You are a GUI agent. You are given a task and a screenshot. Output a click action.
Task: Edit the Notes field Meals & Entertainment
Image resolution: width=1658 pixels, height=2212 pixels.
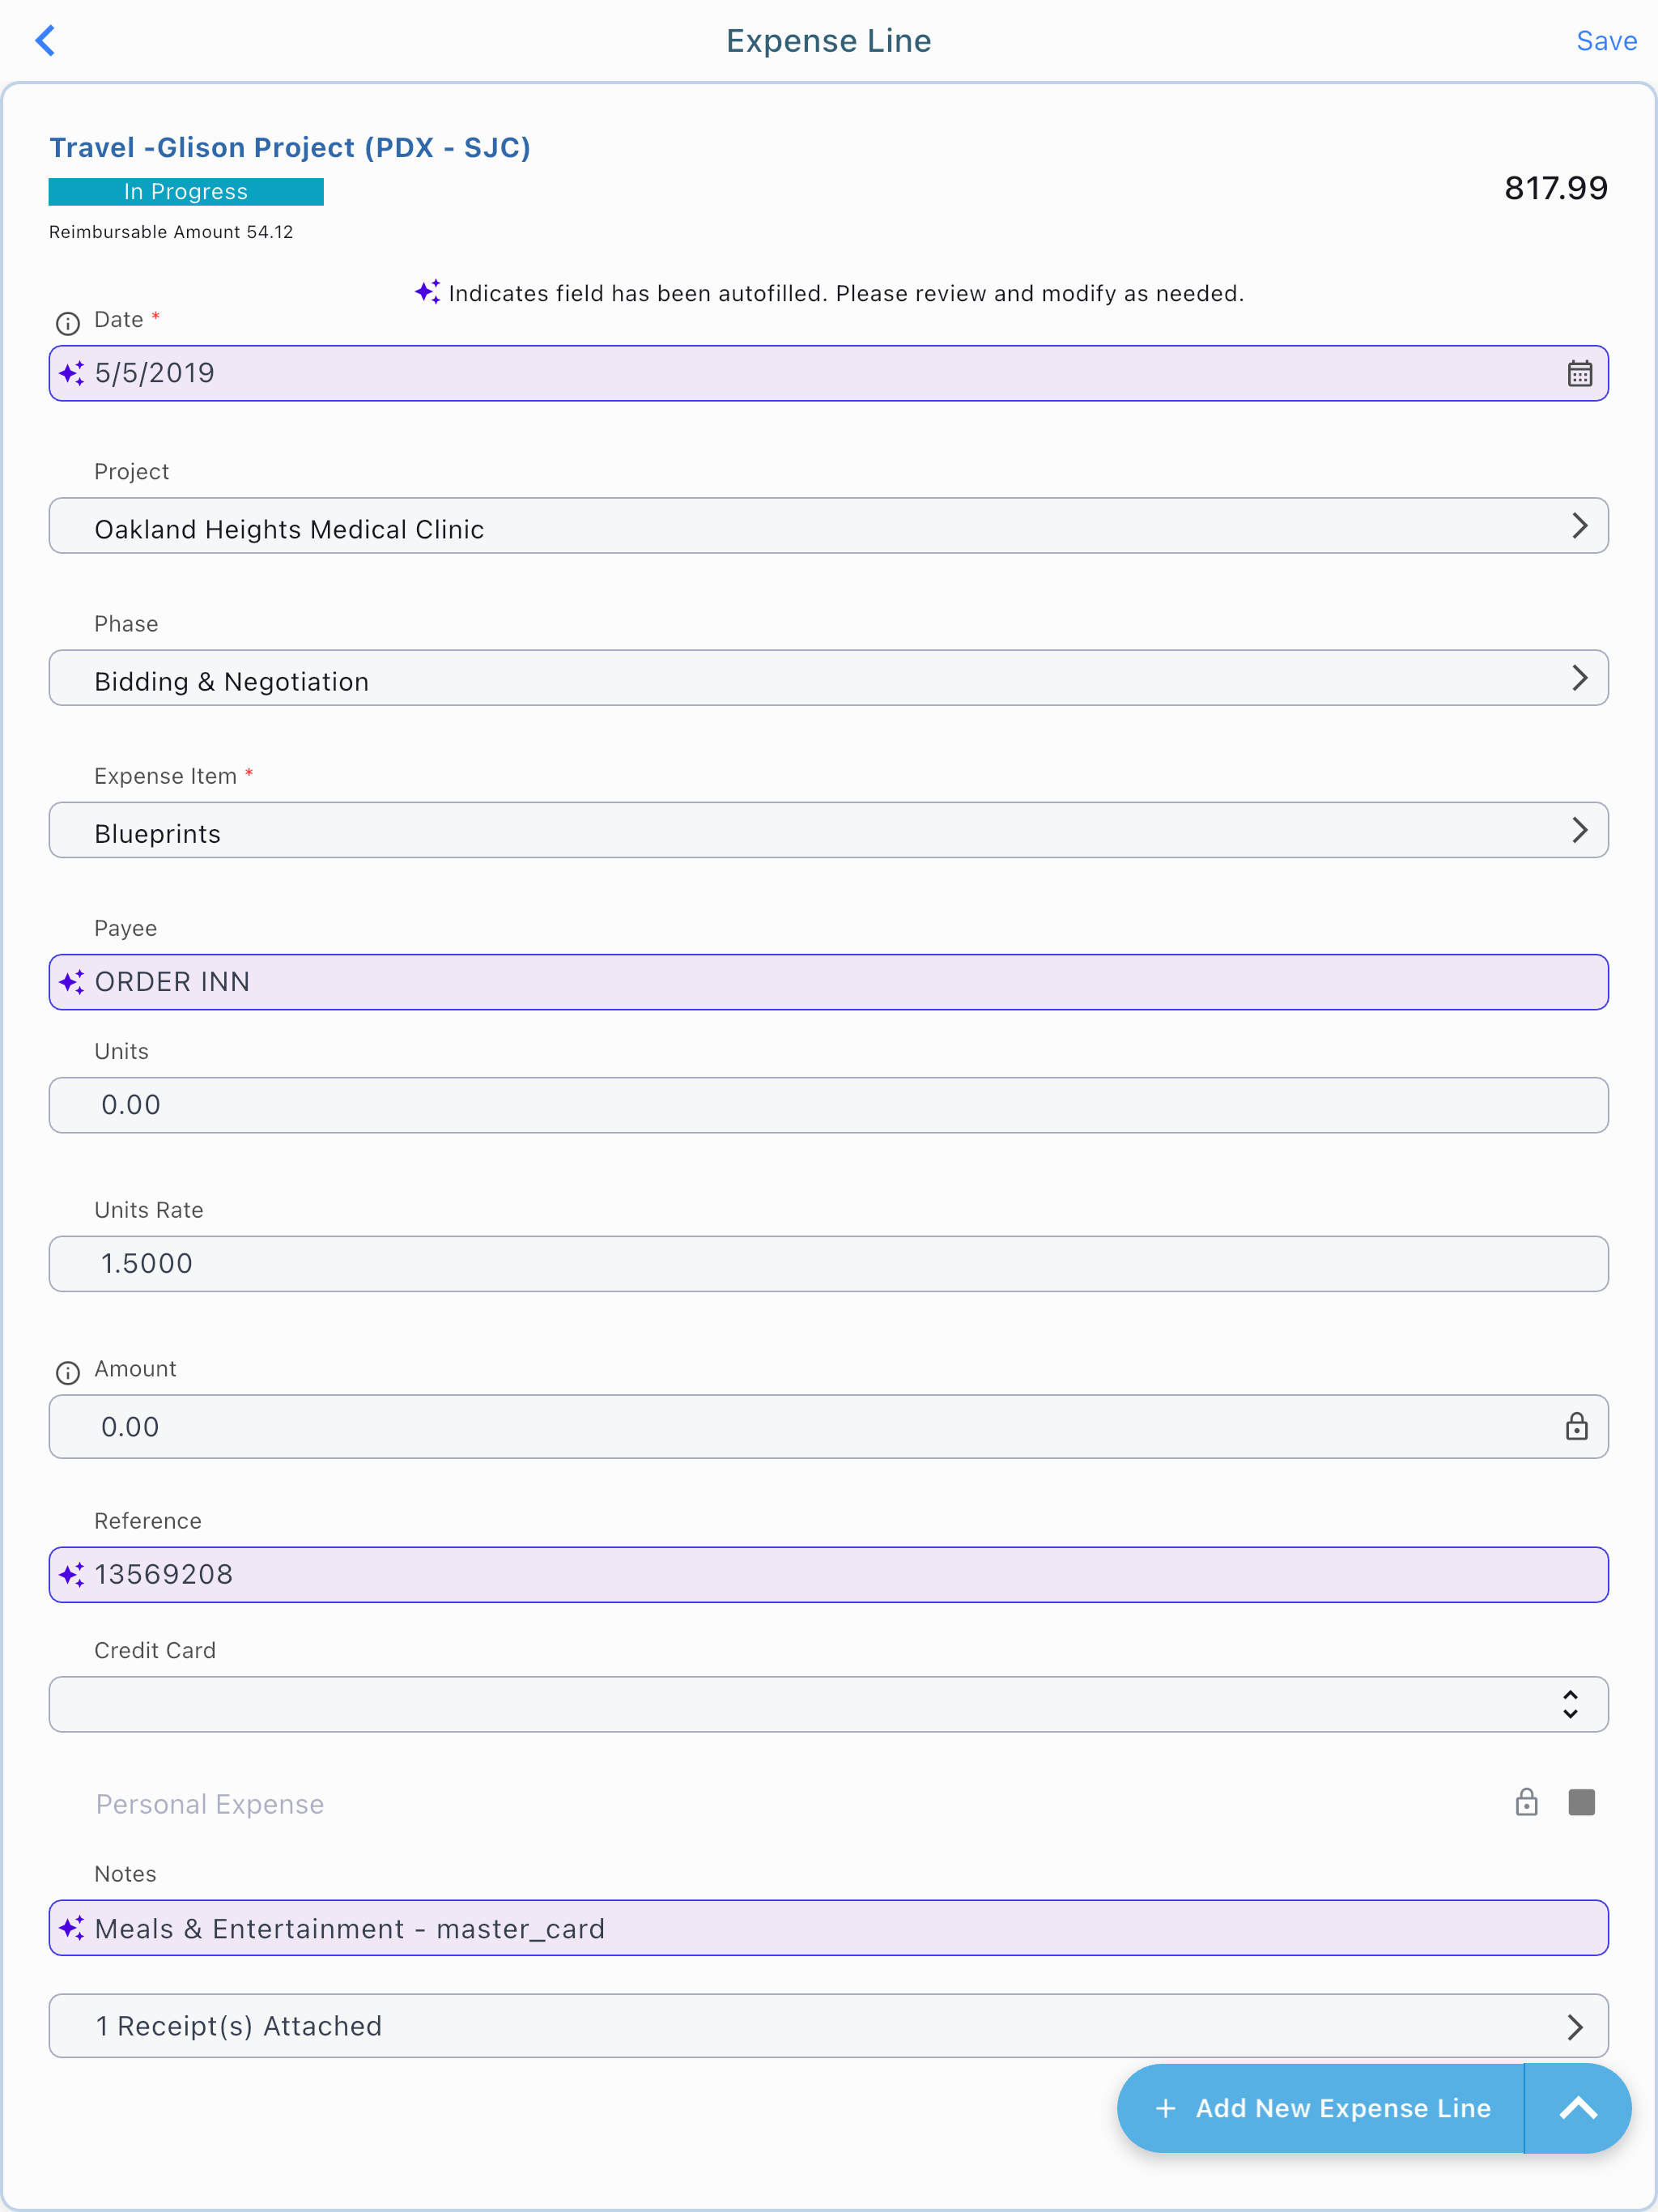(x=828, y=1928)
